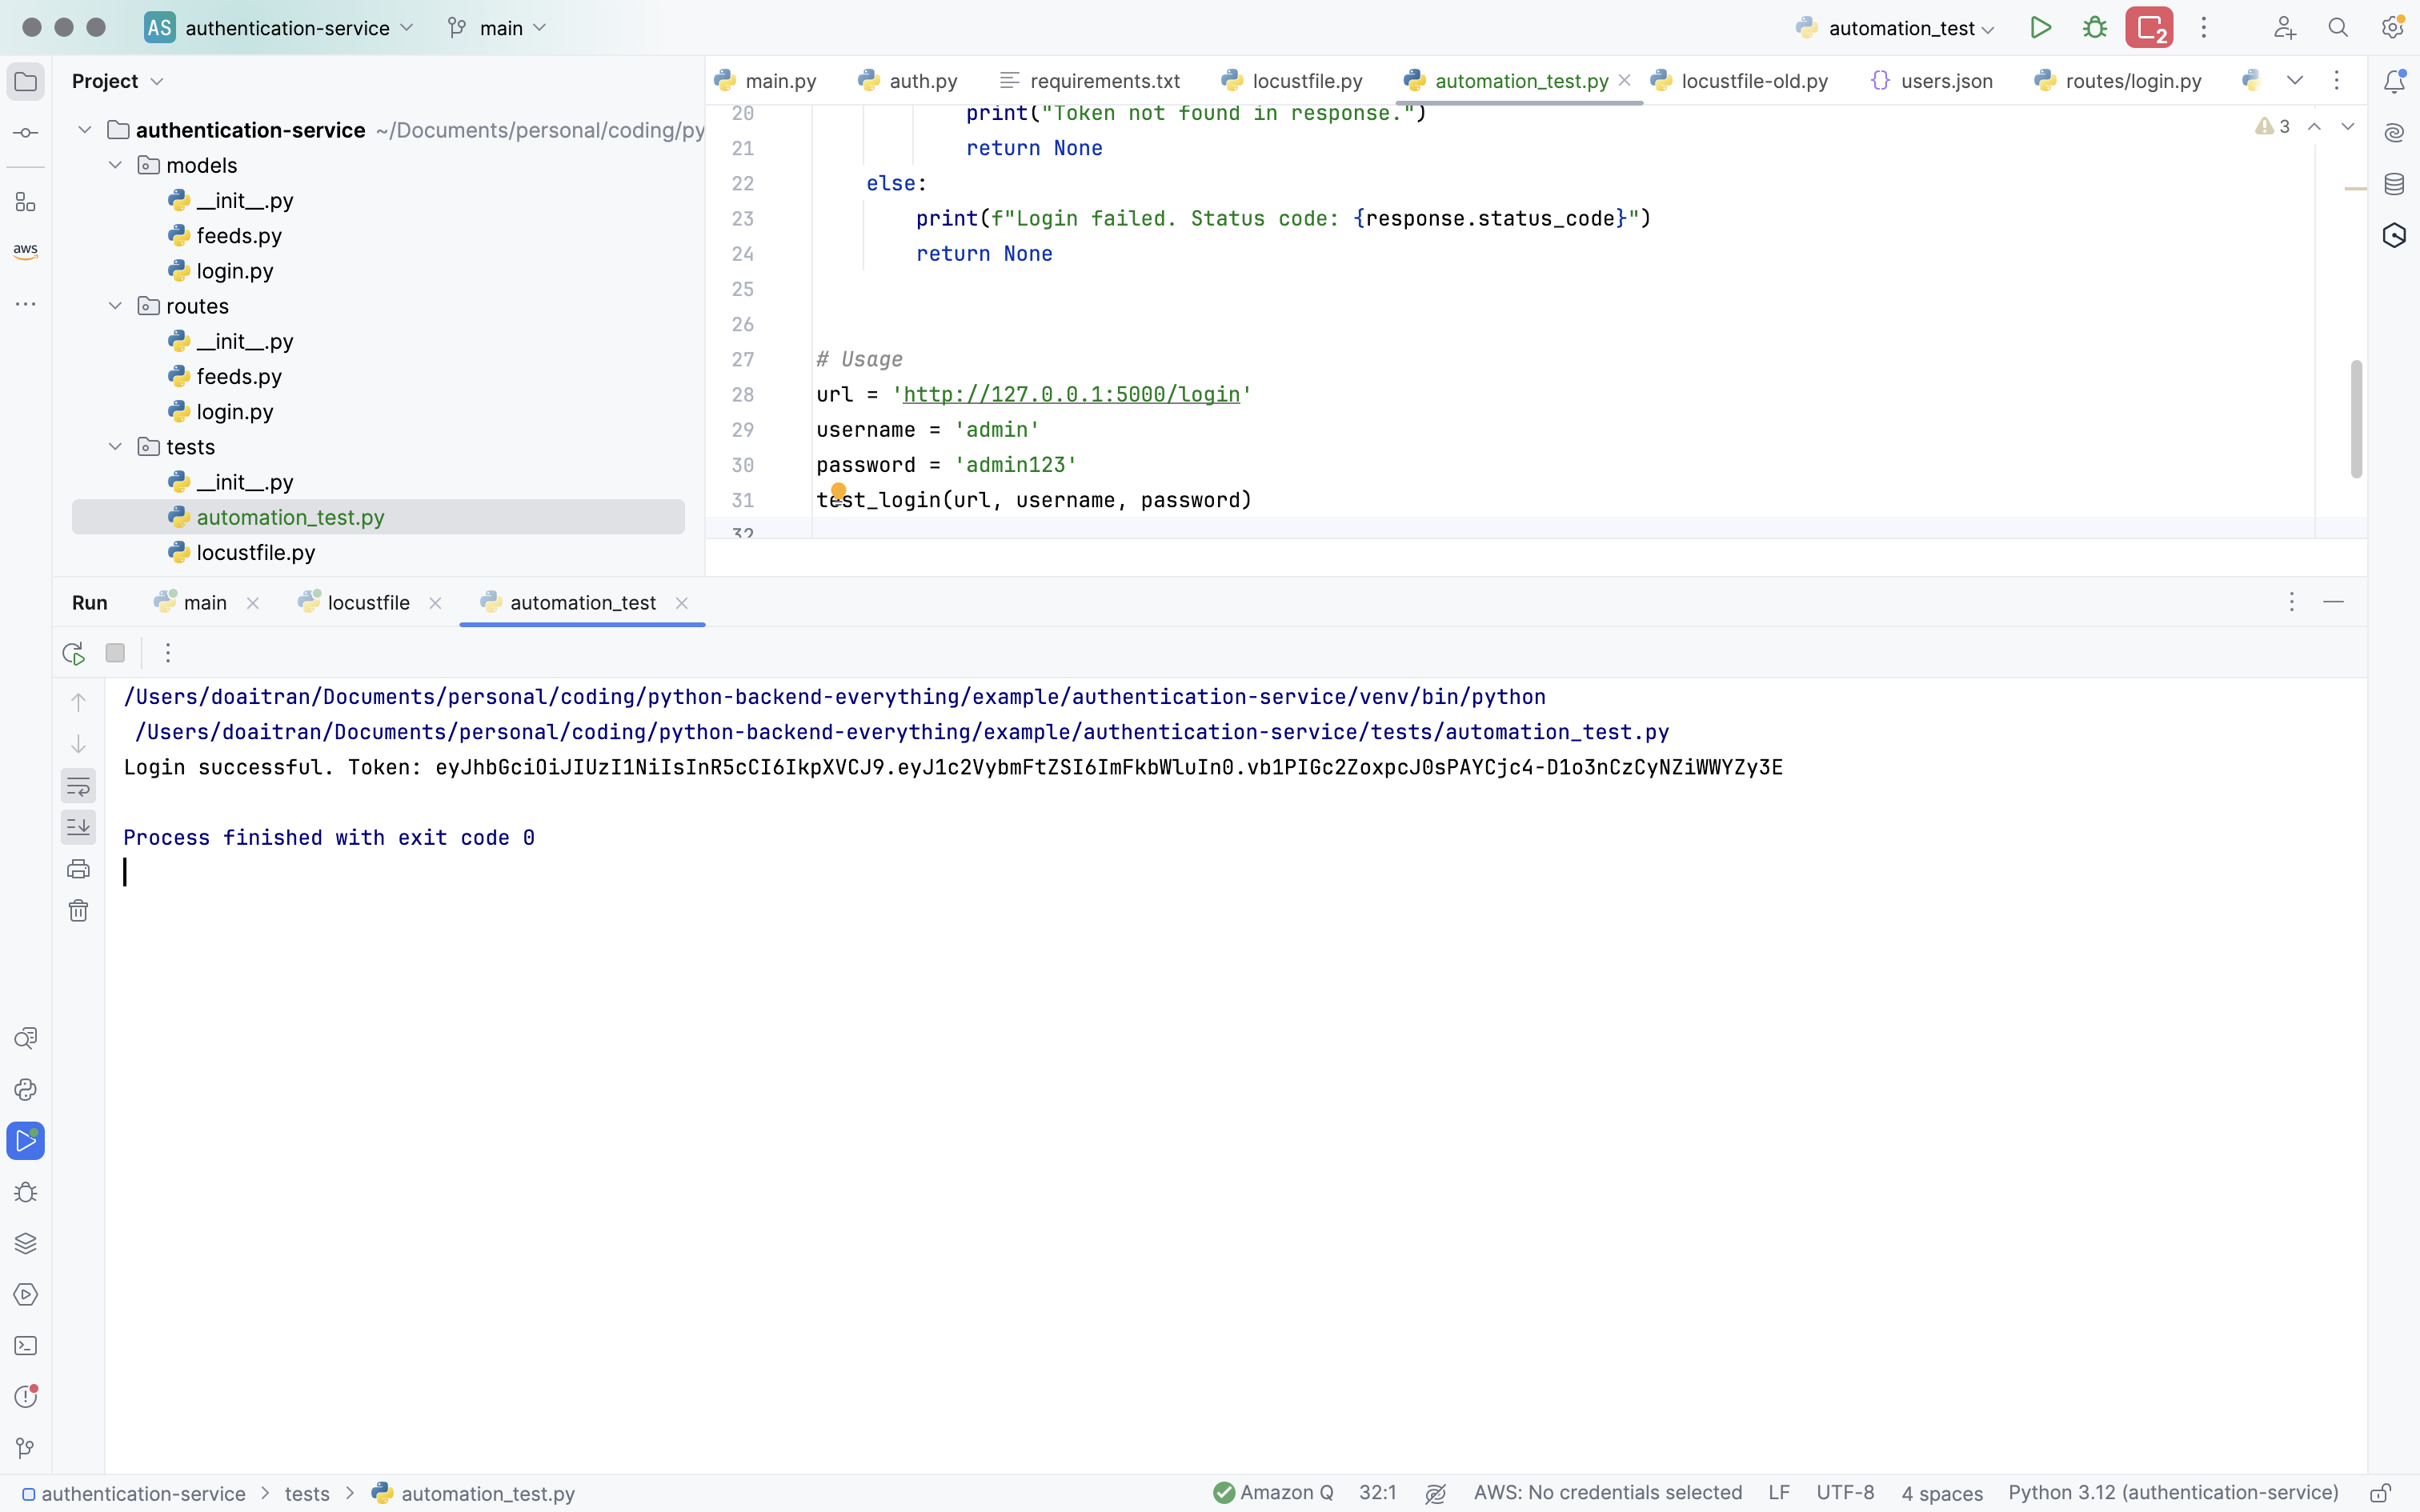Open the Python Packages layers icon
This screenshot has height=1512, width=2420.
tap(26, 1244)
